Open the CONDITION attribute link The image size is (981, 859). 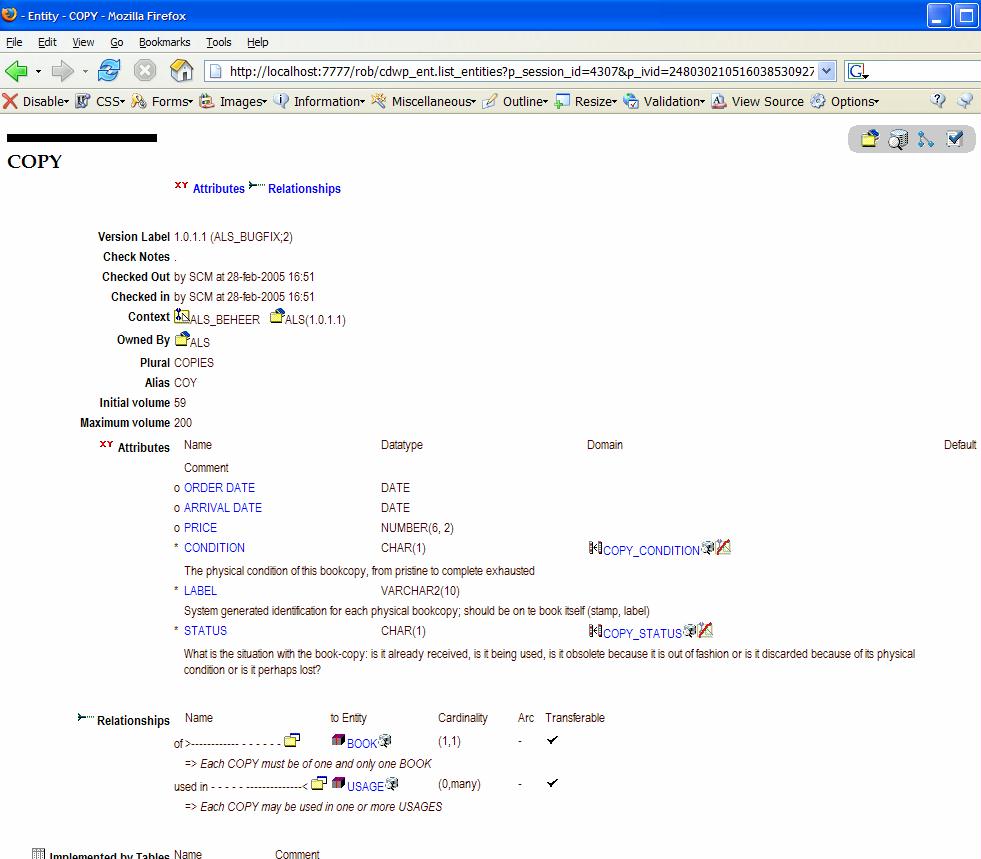pyautogui.click(x=214, y=547)
